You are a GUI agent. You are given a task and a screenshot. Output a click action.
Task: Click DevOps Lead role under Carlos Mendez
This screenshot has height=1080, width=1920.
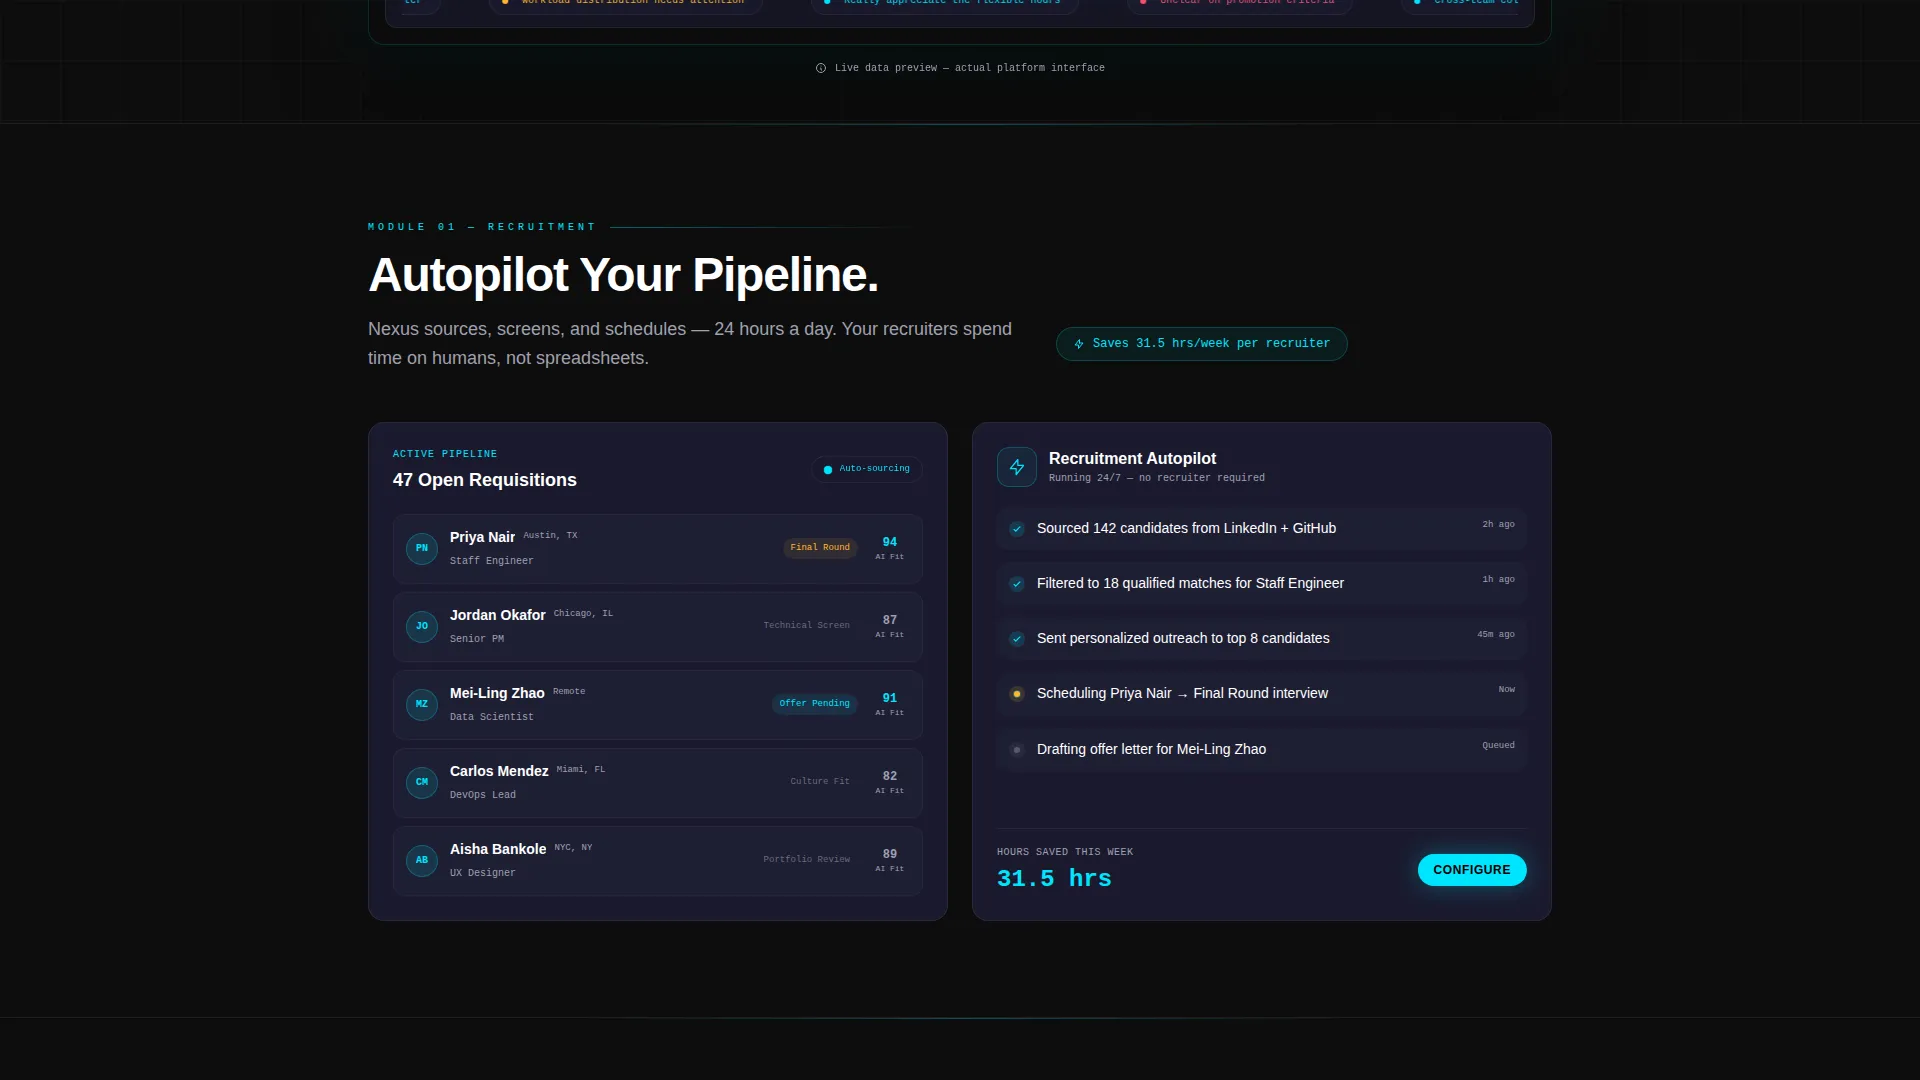483,795
